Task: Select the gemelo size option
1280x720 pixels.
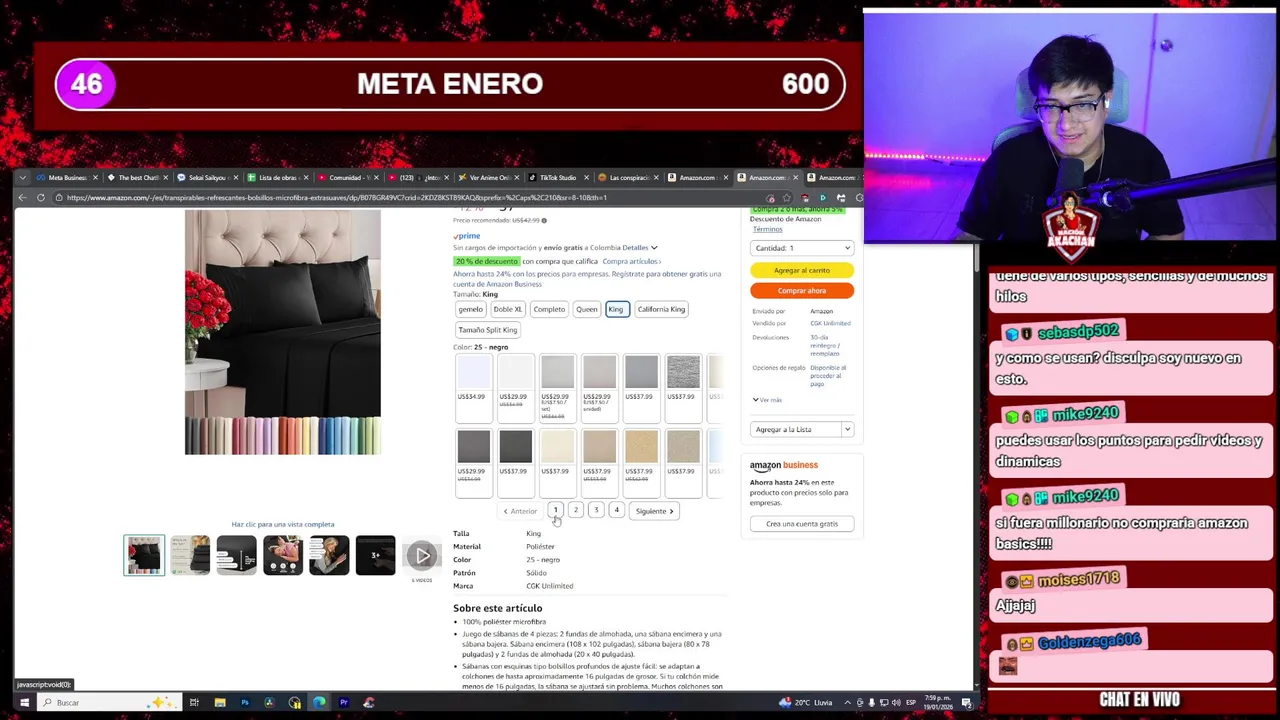Action: 470,309
